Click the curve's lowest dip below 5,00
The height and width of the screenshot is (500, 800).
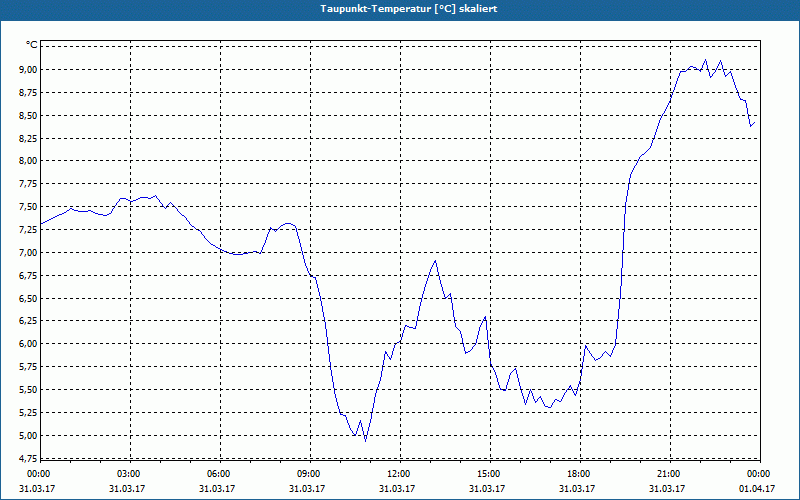pyautogui.click(x=365, y=440)
